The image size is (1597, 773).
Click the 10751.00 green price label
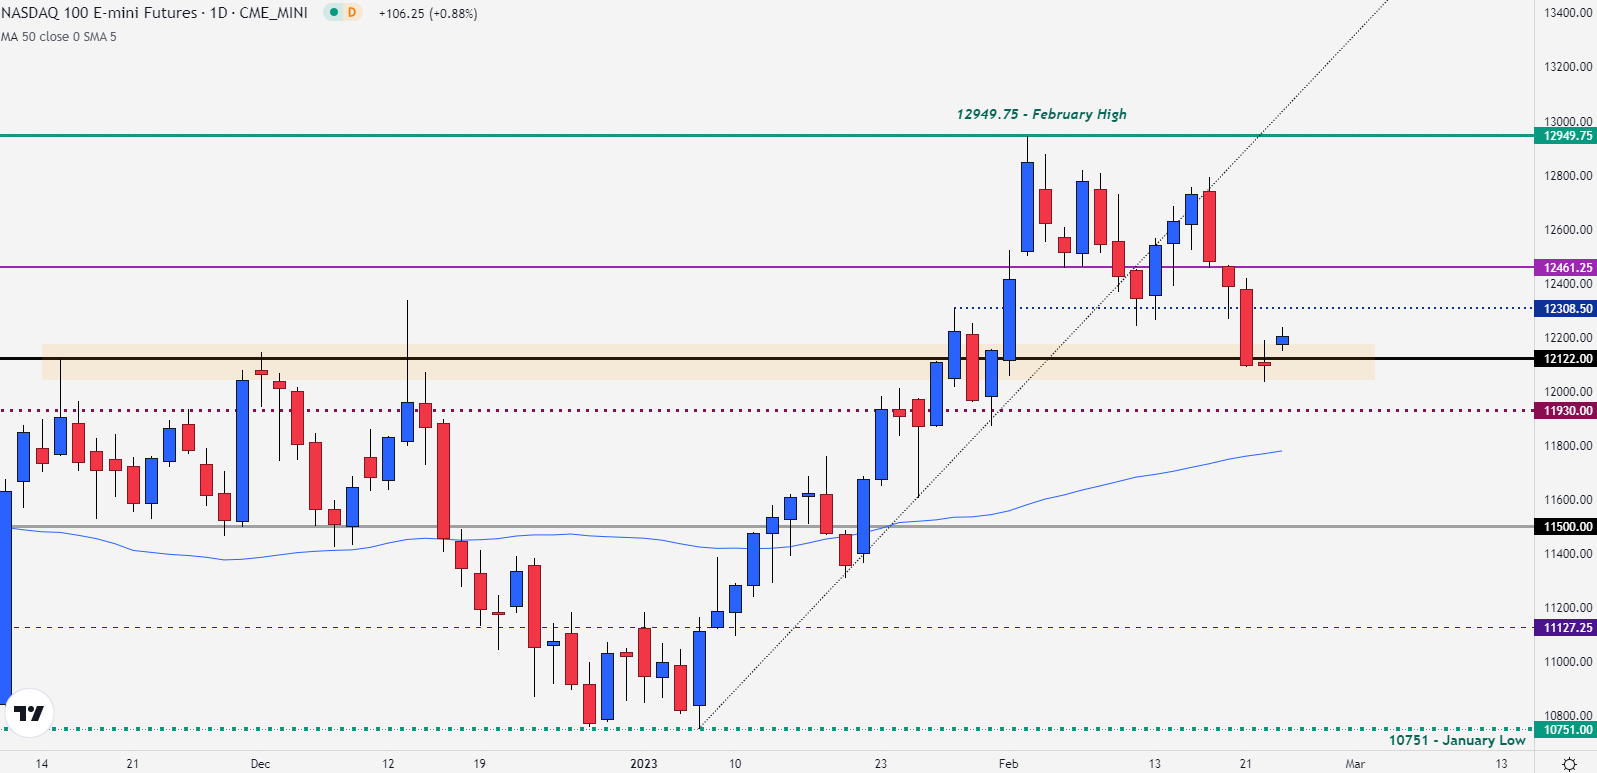[x=1565, y=730]
